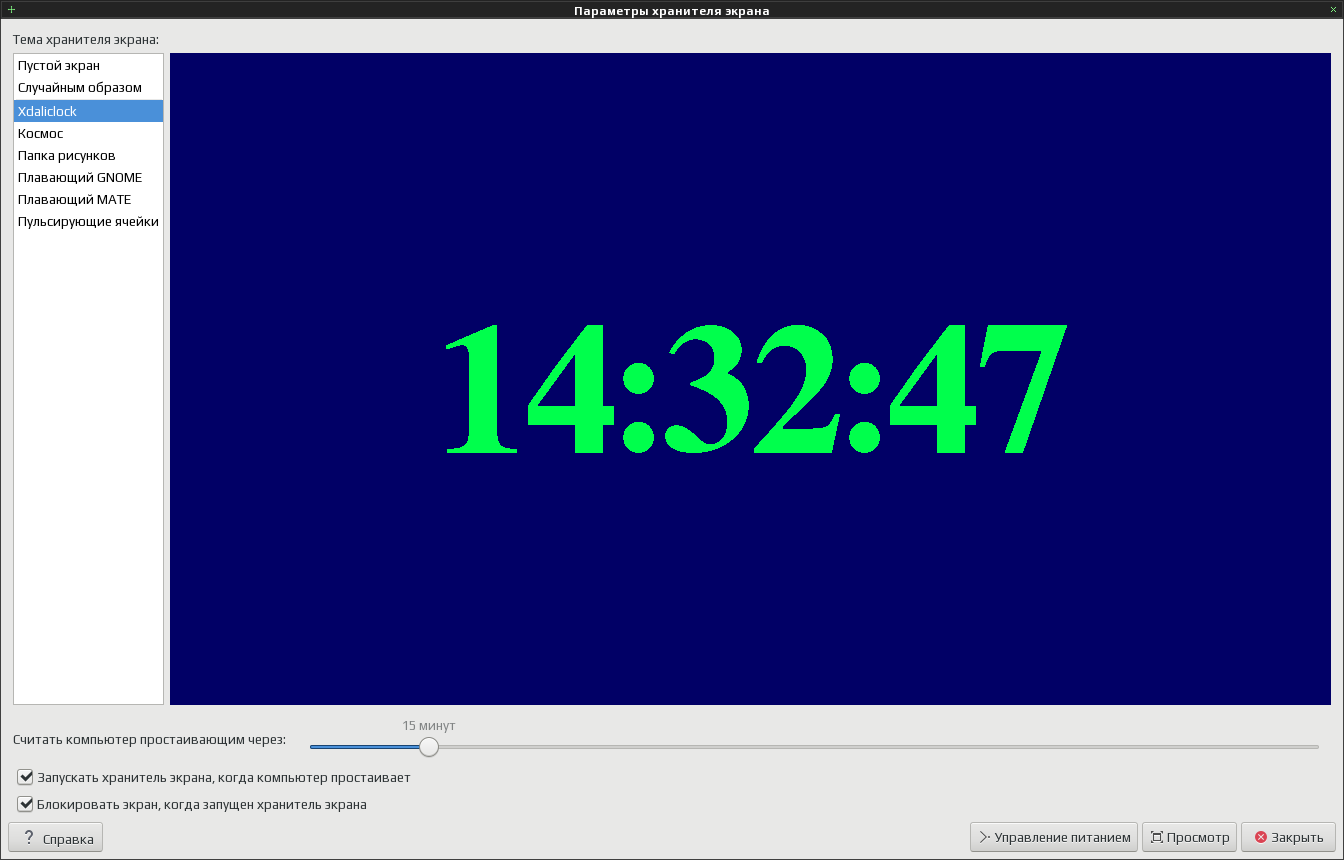Click the plus icon in title bar
The image size is (1344, 860).
tap(11, 9)
